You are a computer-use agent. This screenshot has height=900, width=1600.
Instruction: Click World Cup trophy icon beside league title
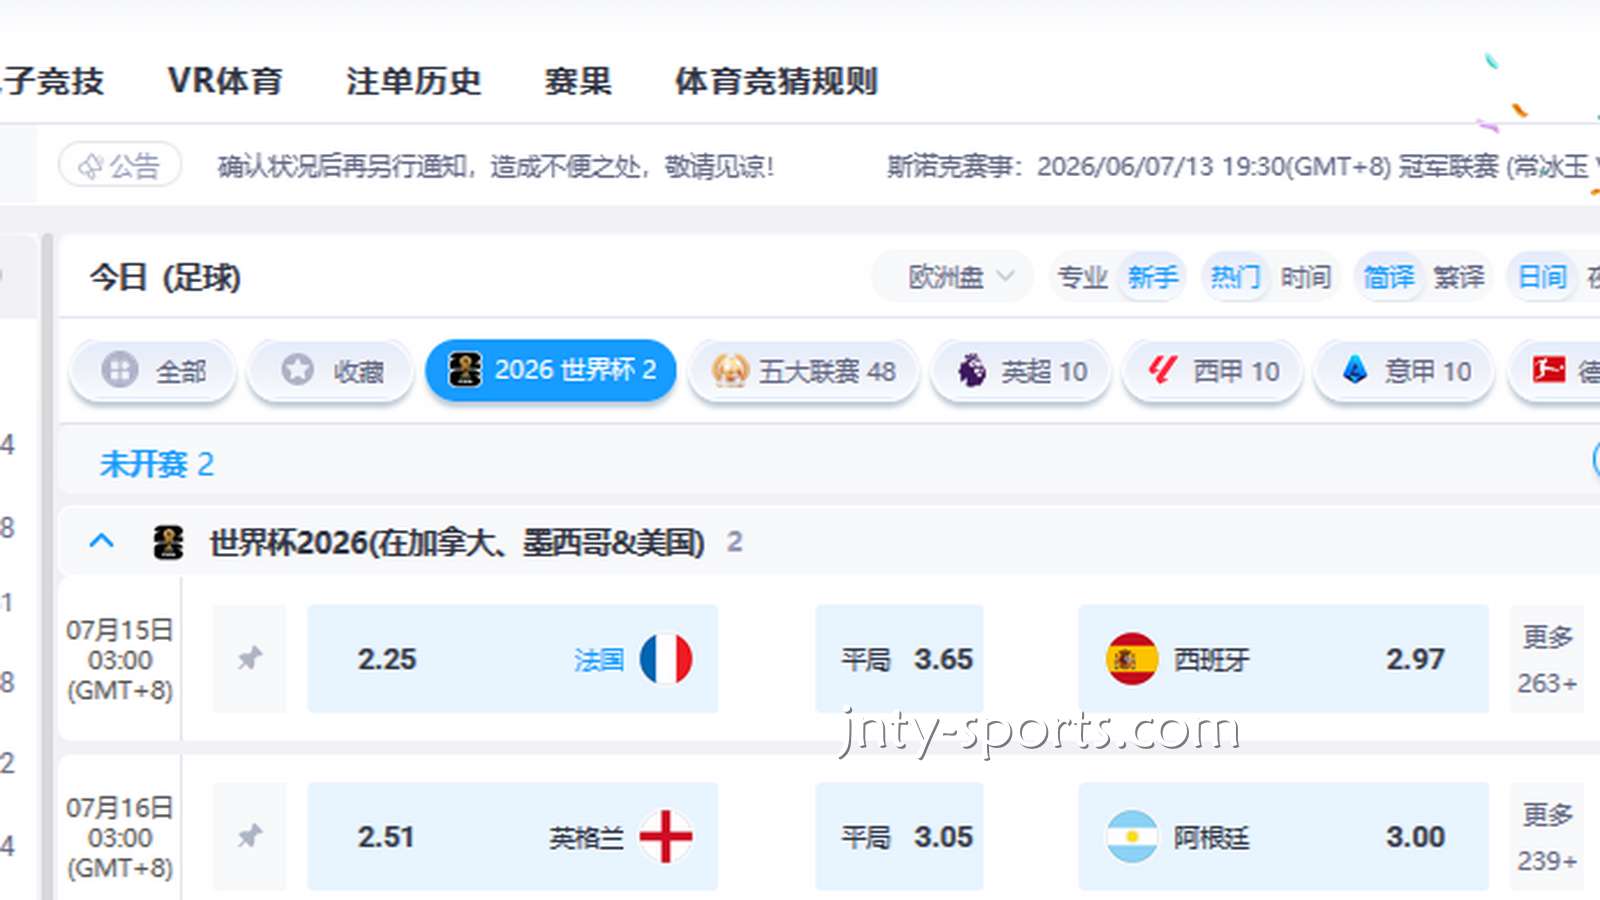point(168,542)
